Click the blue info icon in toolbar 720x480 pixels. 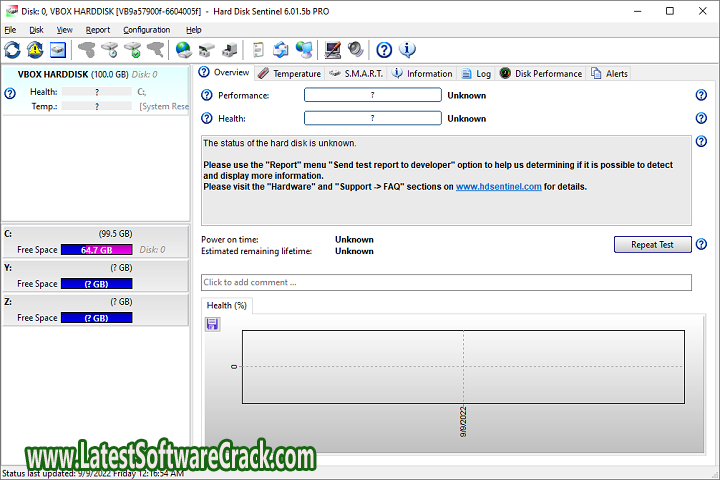[x=407, y=49]
